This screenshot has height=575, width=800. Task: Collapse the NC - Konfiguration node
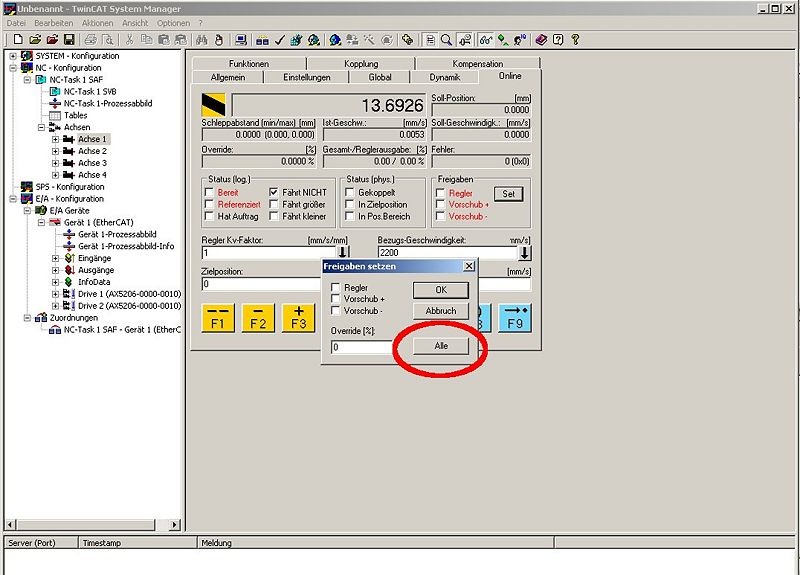13,68
